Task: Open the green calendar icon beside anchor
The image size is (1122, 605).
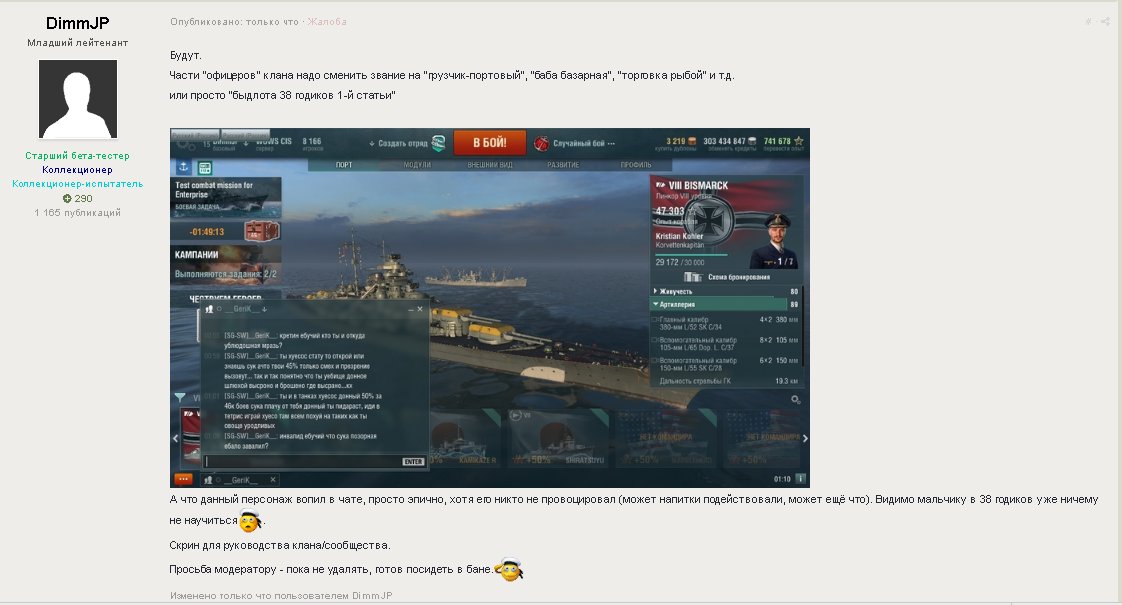Action: point(205,168)
